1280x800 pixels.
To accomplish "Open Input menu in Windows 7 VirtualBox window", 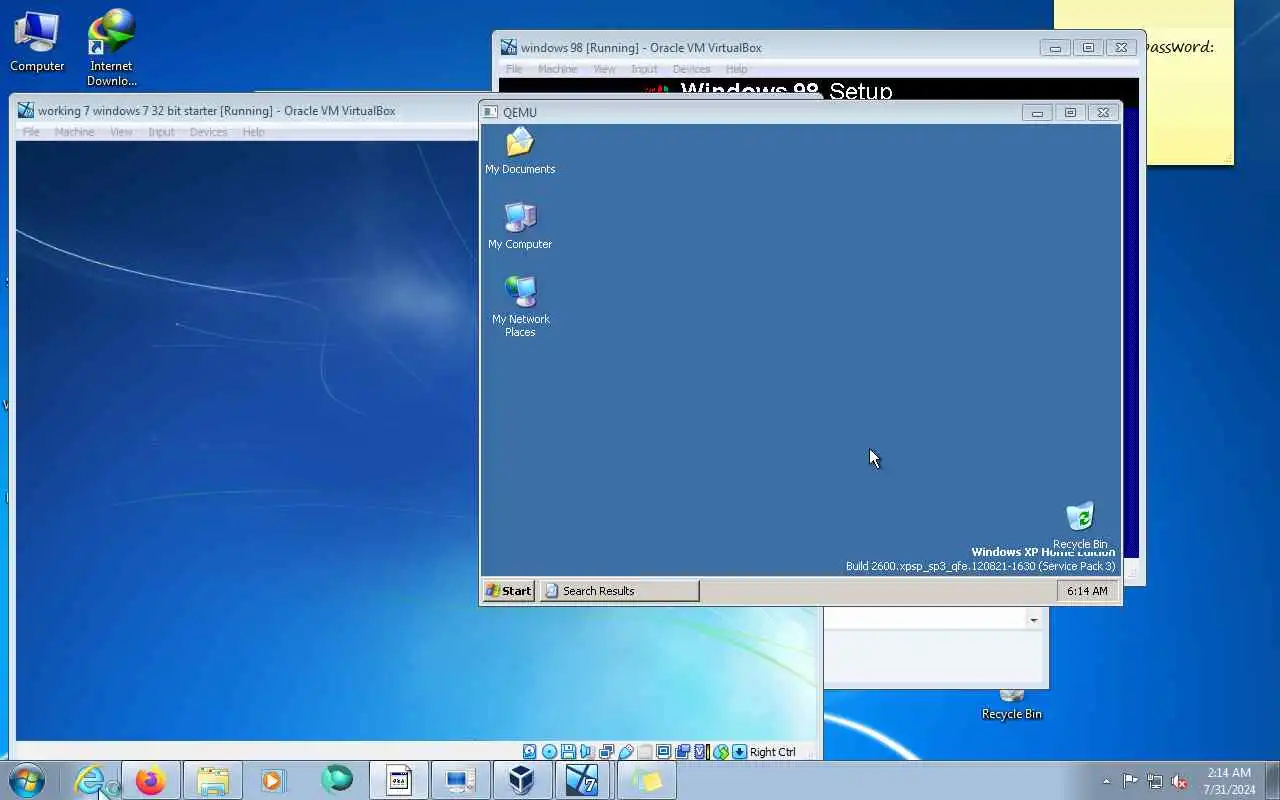I will click(161, 132).
